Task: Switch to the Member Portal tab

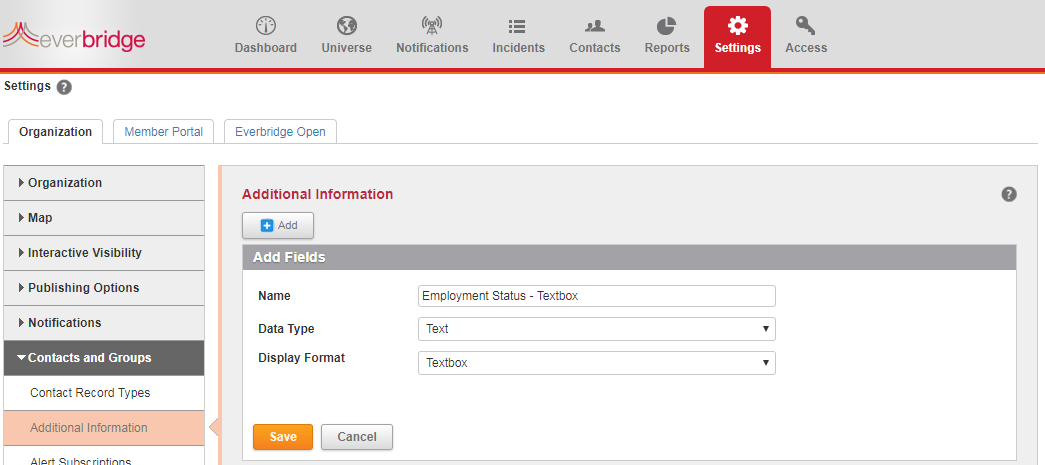Action: 163,132
